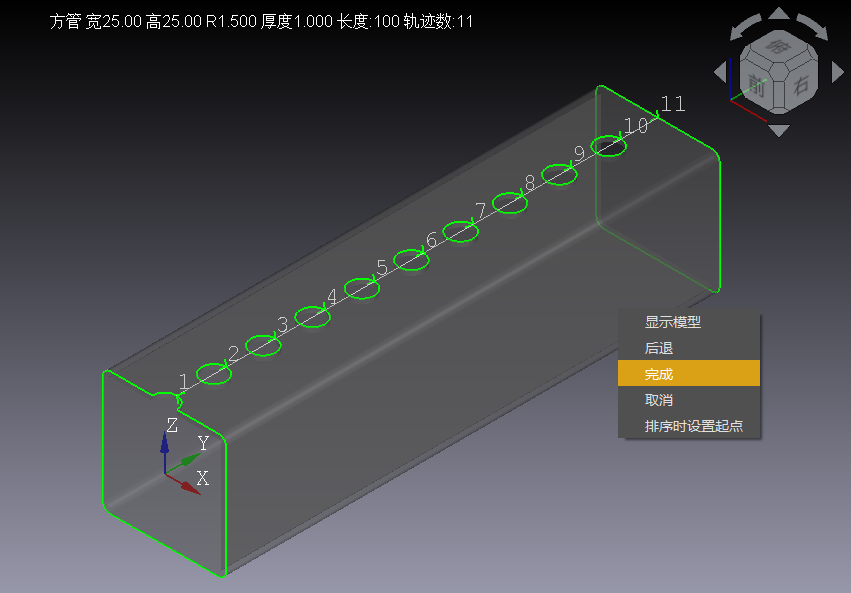Image resolution: width=851 pixels, height=593 pixels.
Task: Click the left arrow beside the navigation cube
Action: (x=720, y=72)
